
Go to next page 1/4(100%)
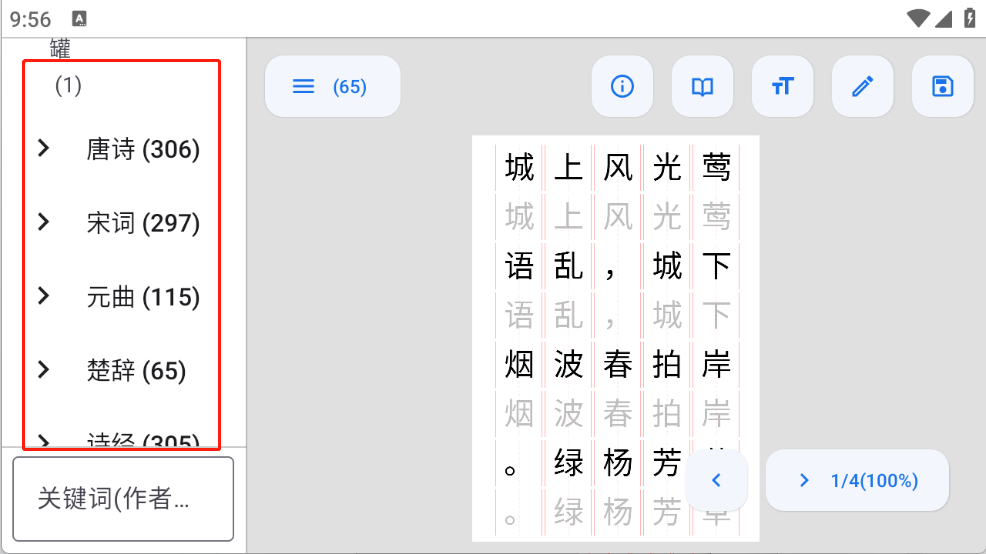tap(857, 481)
